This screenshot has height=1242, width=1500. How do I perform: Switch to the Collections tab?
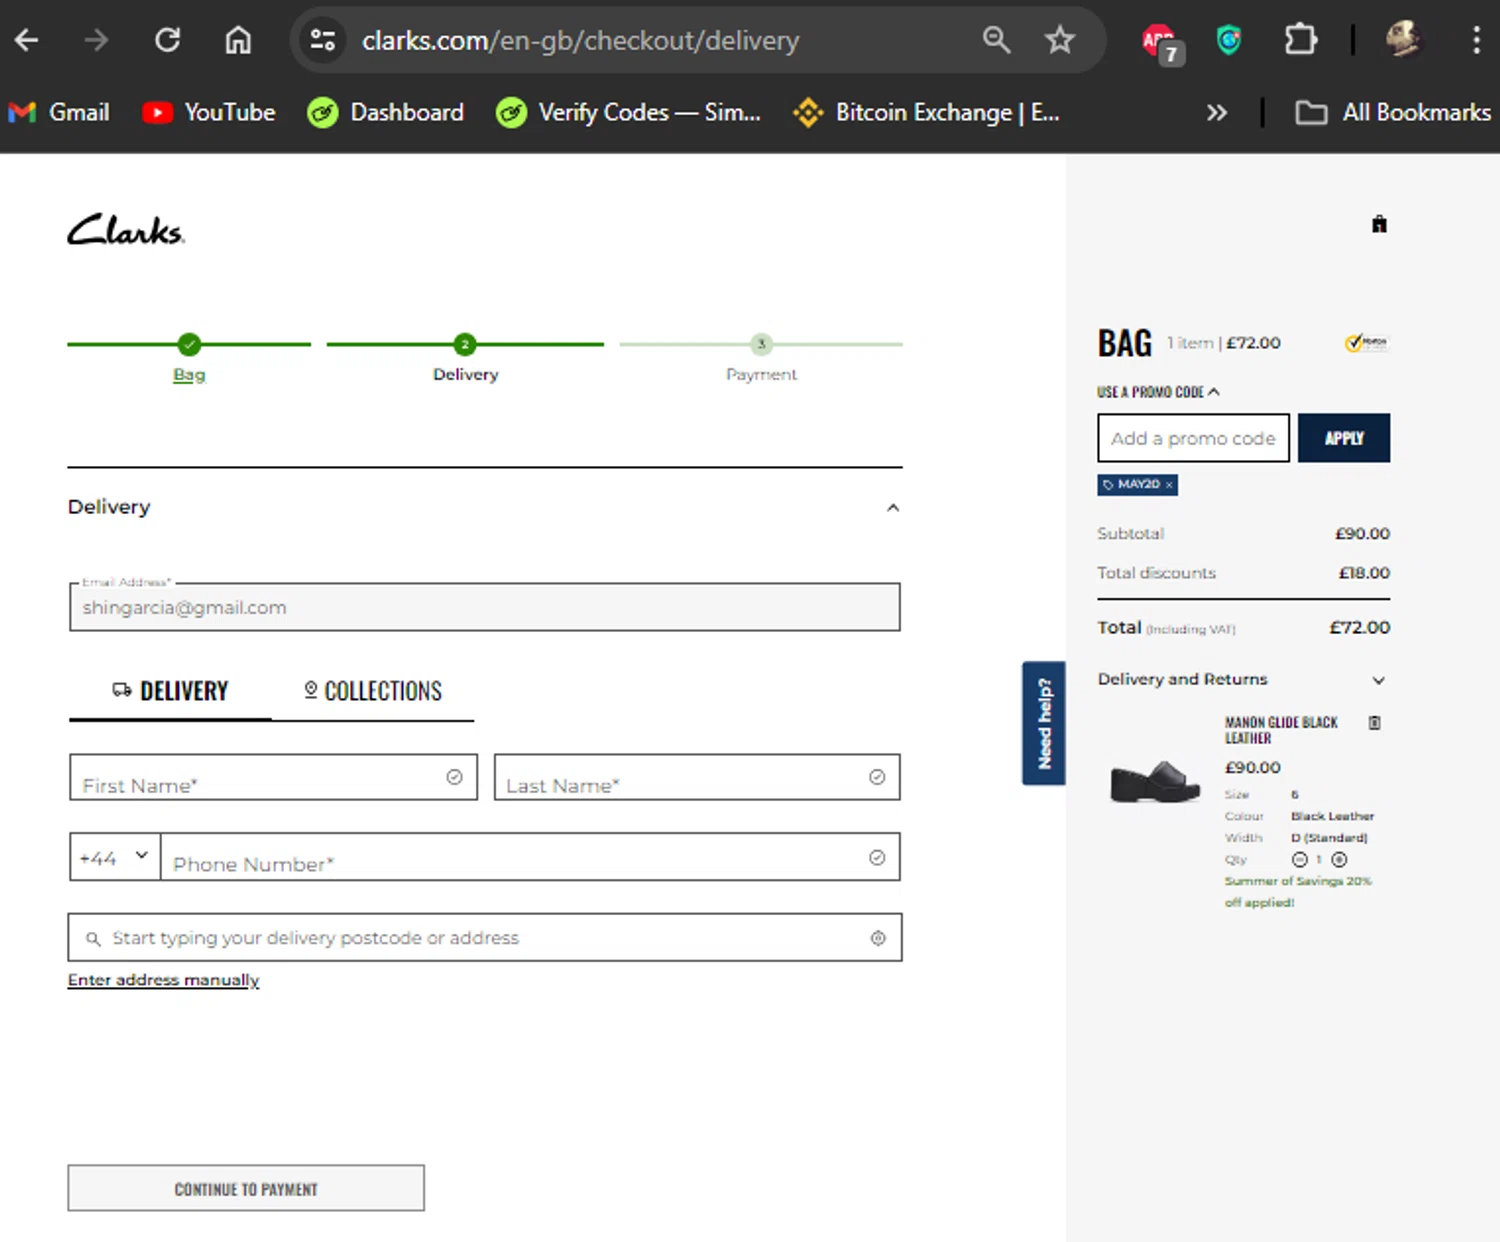[x=373, y=691]
